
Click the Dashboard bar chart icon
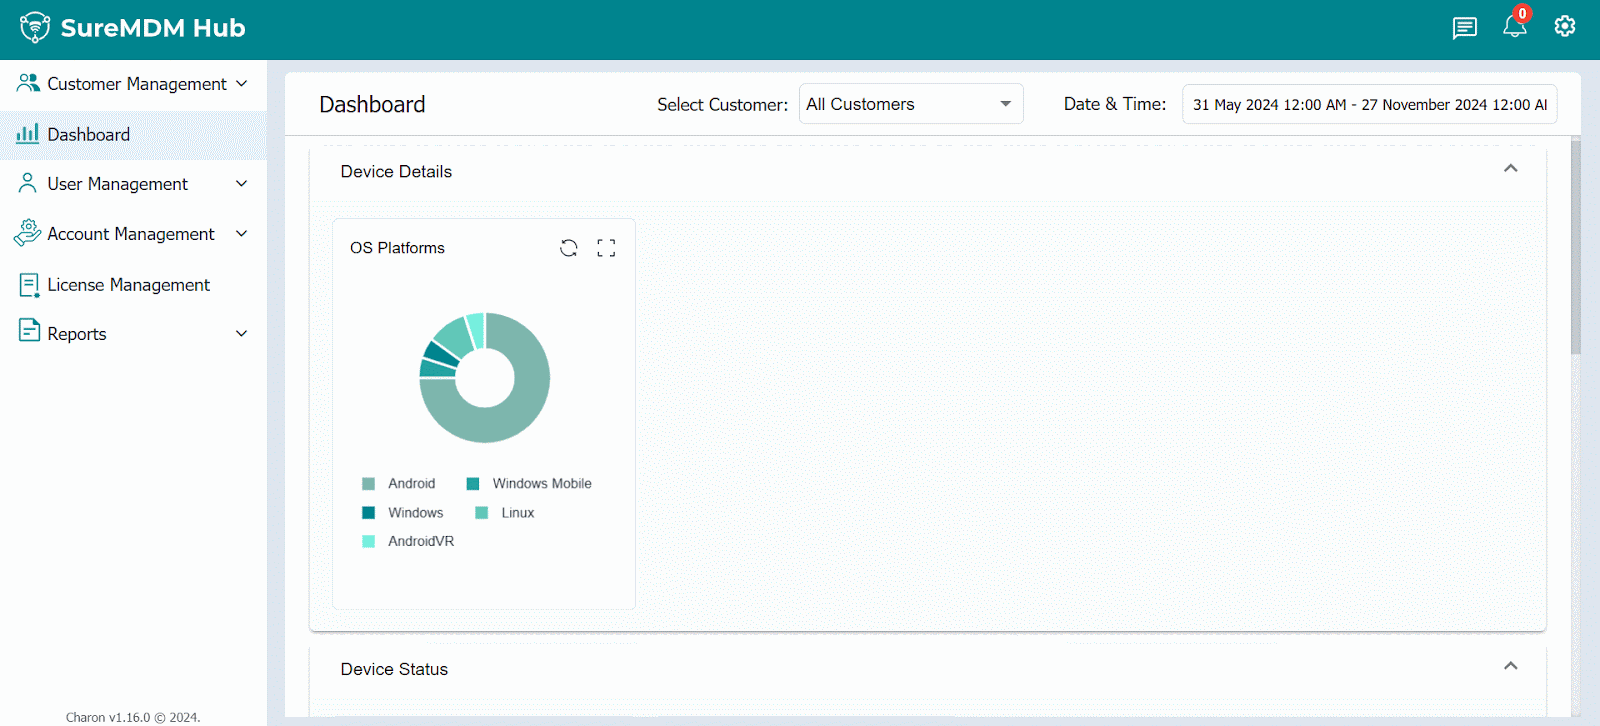point(28,133)
